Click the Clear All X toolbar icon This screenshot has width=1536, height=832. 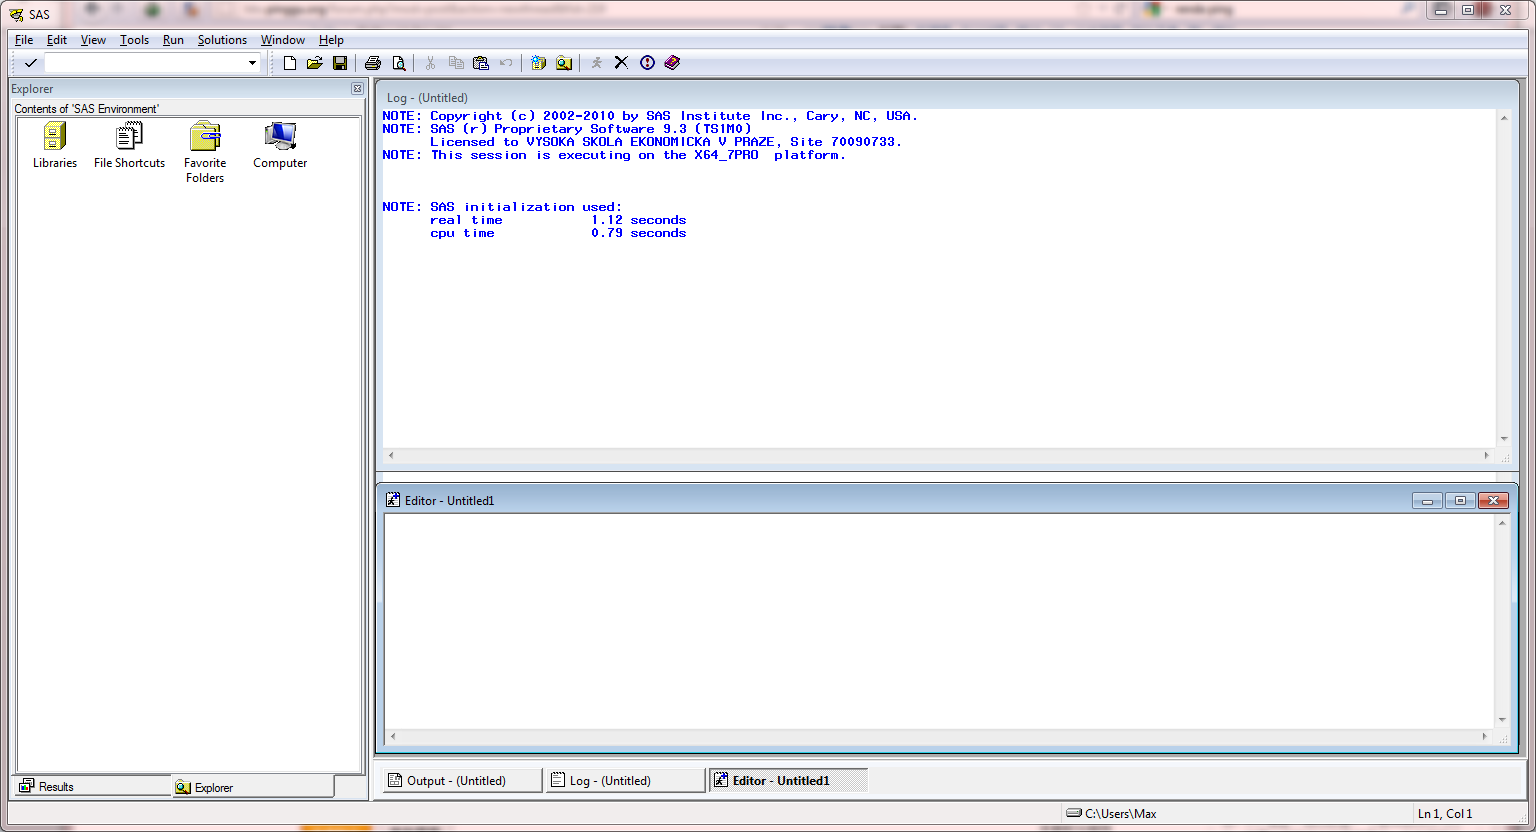click(x=621, y=63)
